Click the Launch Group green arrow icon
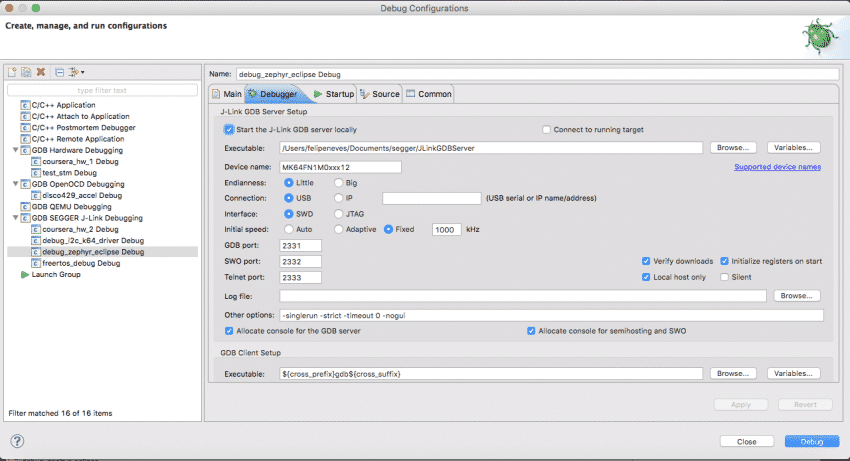This screenshot has height=461, width=850. 24,274
